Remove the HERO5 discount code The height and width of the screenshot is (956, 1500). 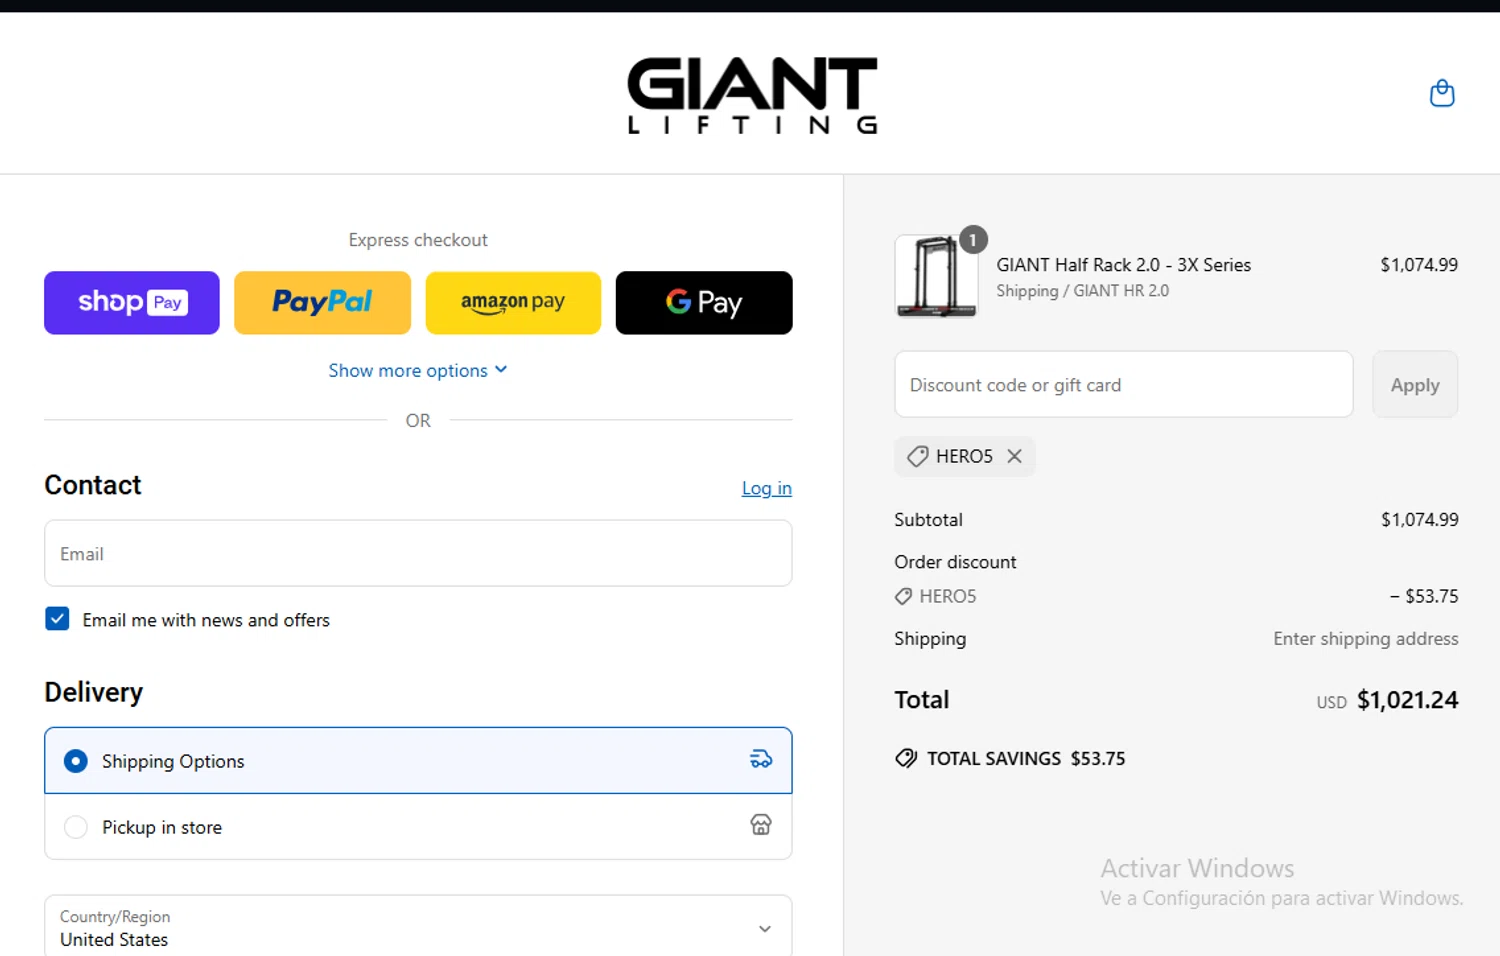(x=1014, y=456)
